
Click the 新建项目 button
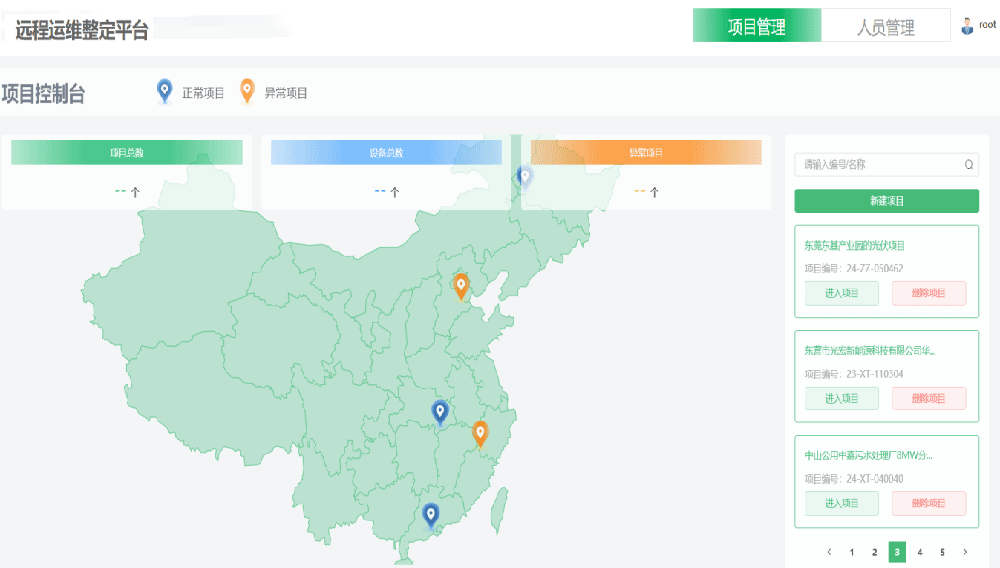click(886, 201)
